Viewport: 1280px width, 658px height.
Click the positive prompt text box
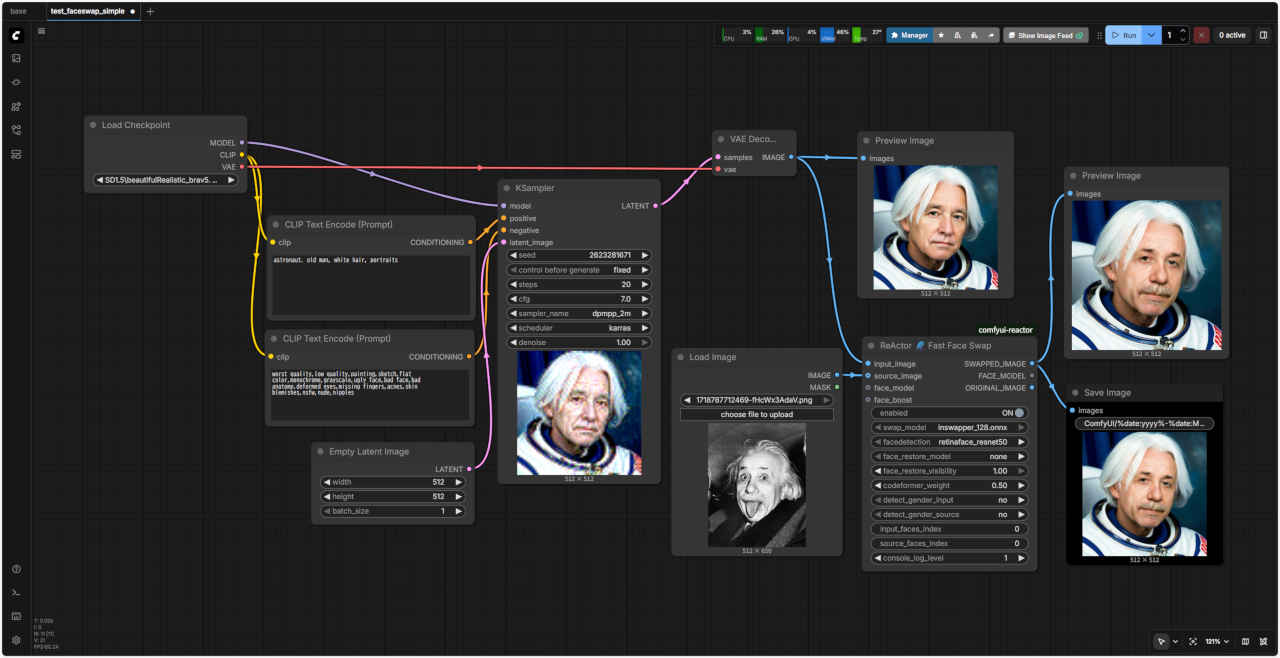(369, 285)
